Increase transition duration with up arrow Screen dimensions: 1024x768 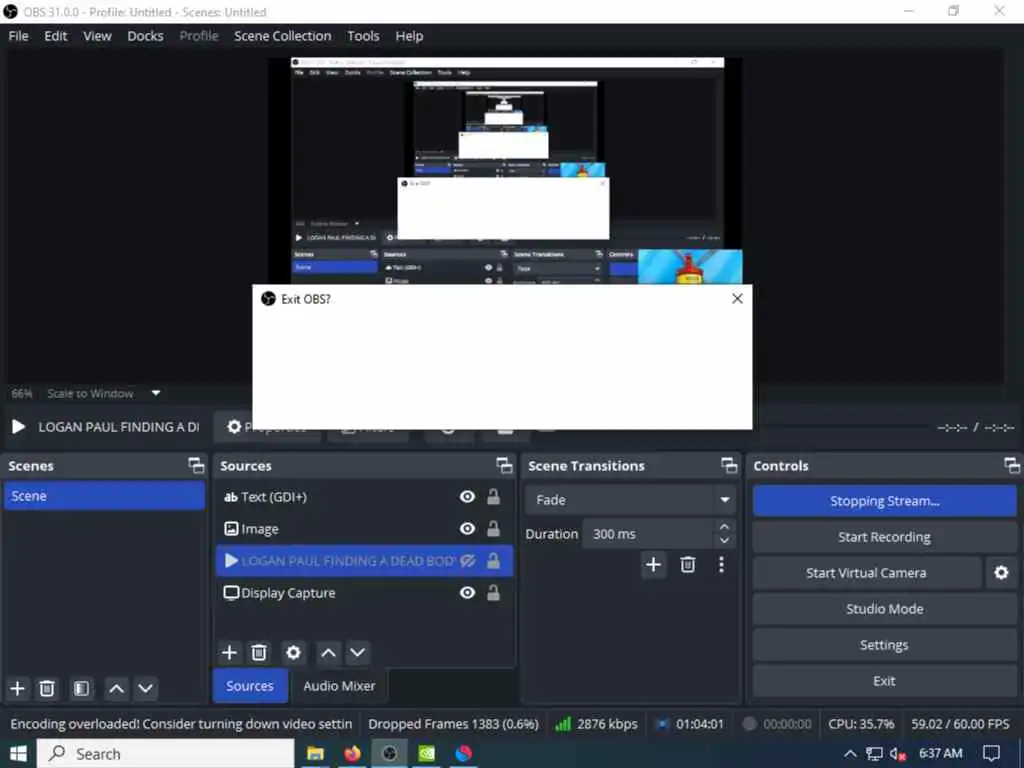pyautogui.click(x=724, y=526)
